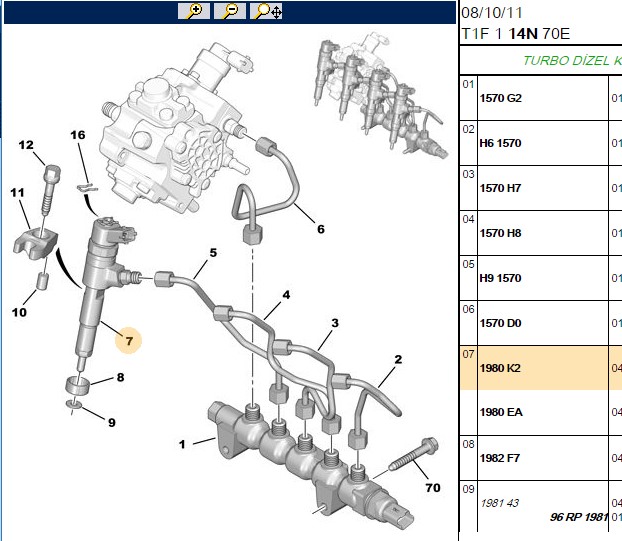Click the zoom in magnifier icon
The width and height of the screenshot is (622, 541).
point(194,11)
